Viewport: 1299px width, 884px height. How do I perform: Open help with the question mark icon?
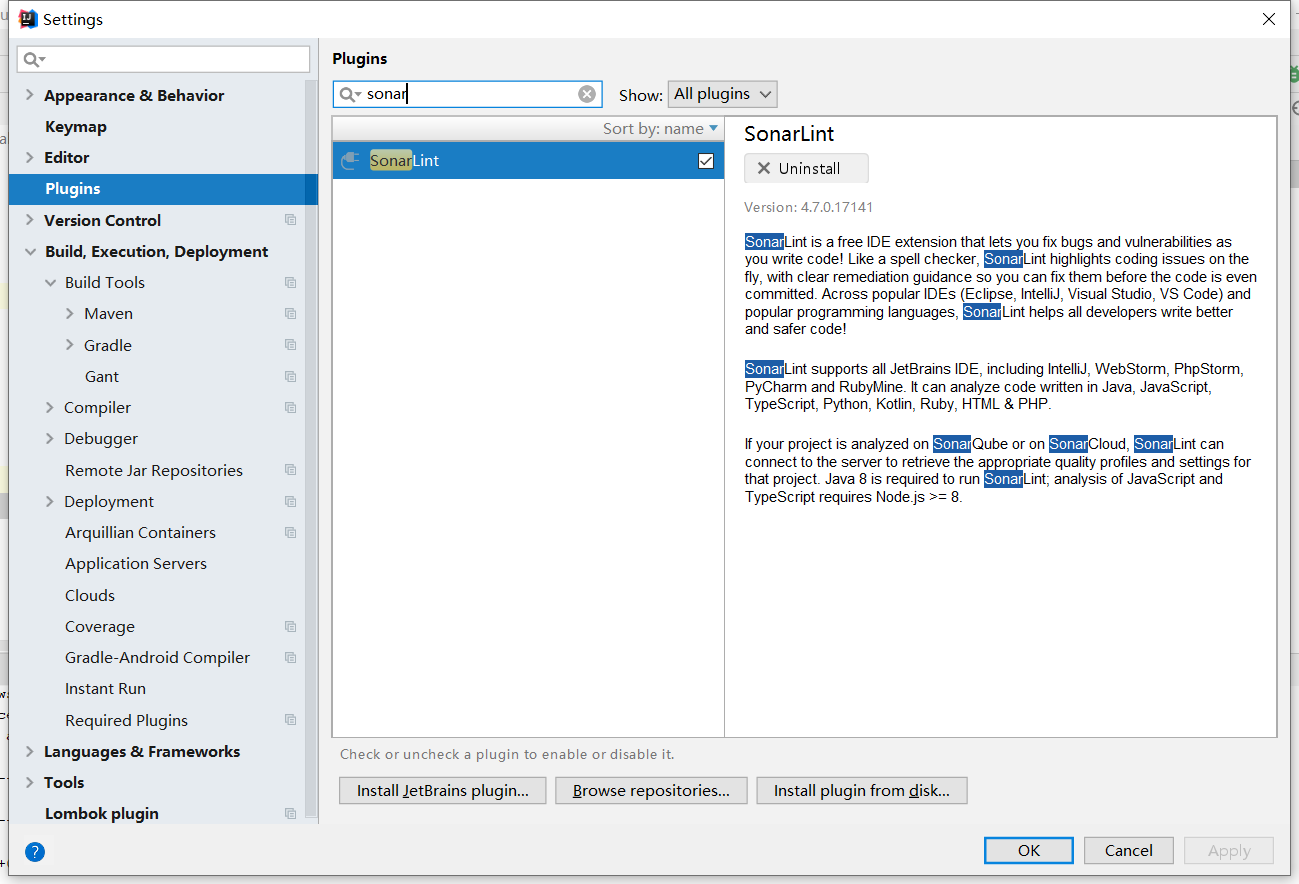tap(35, 852)
